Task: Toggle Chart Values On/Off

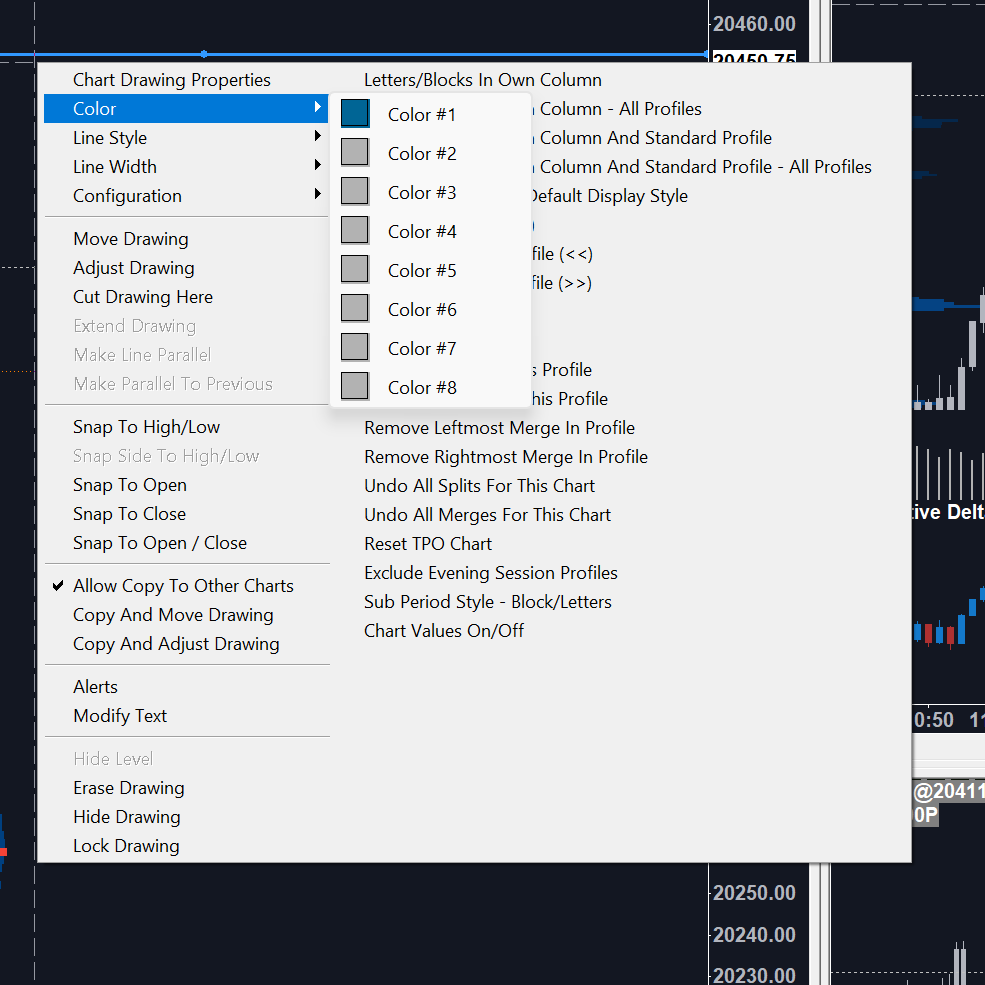Action: point(444,631)
